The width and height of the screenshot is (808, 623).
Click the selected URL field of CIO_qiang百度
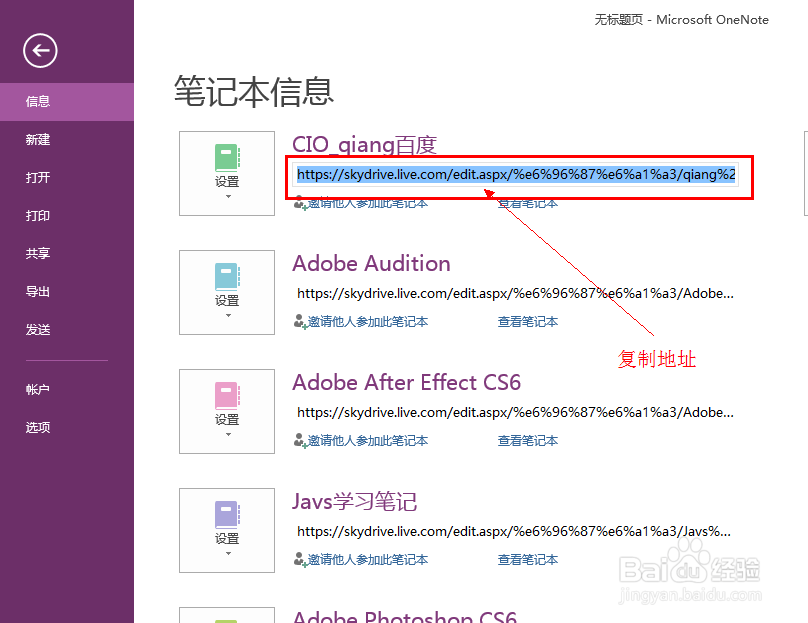pos(516,175)
